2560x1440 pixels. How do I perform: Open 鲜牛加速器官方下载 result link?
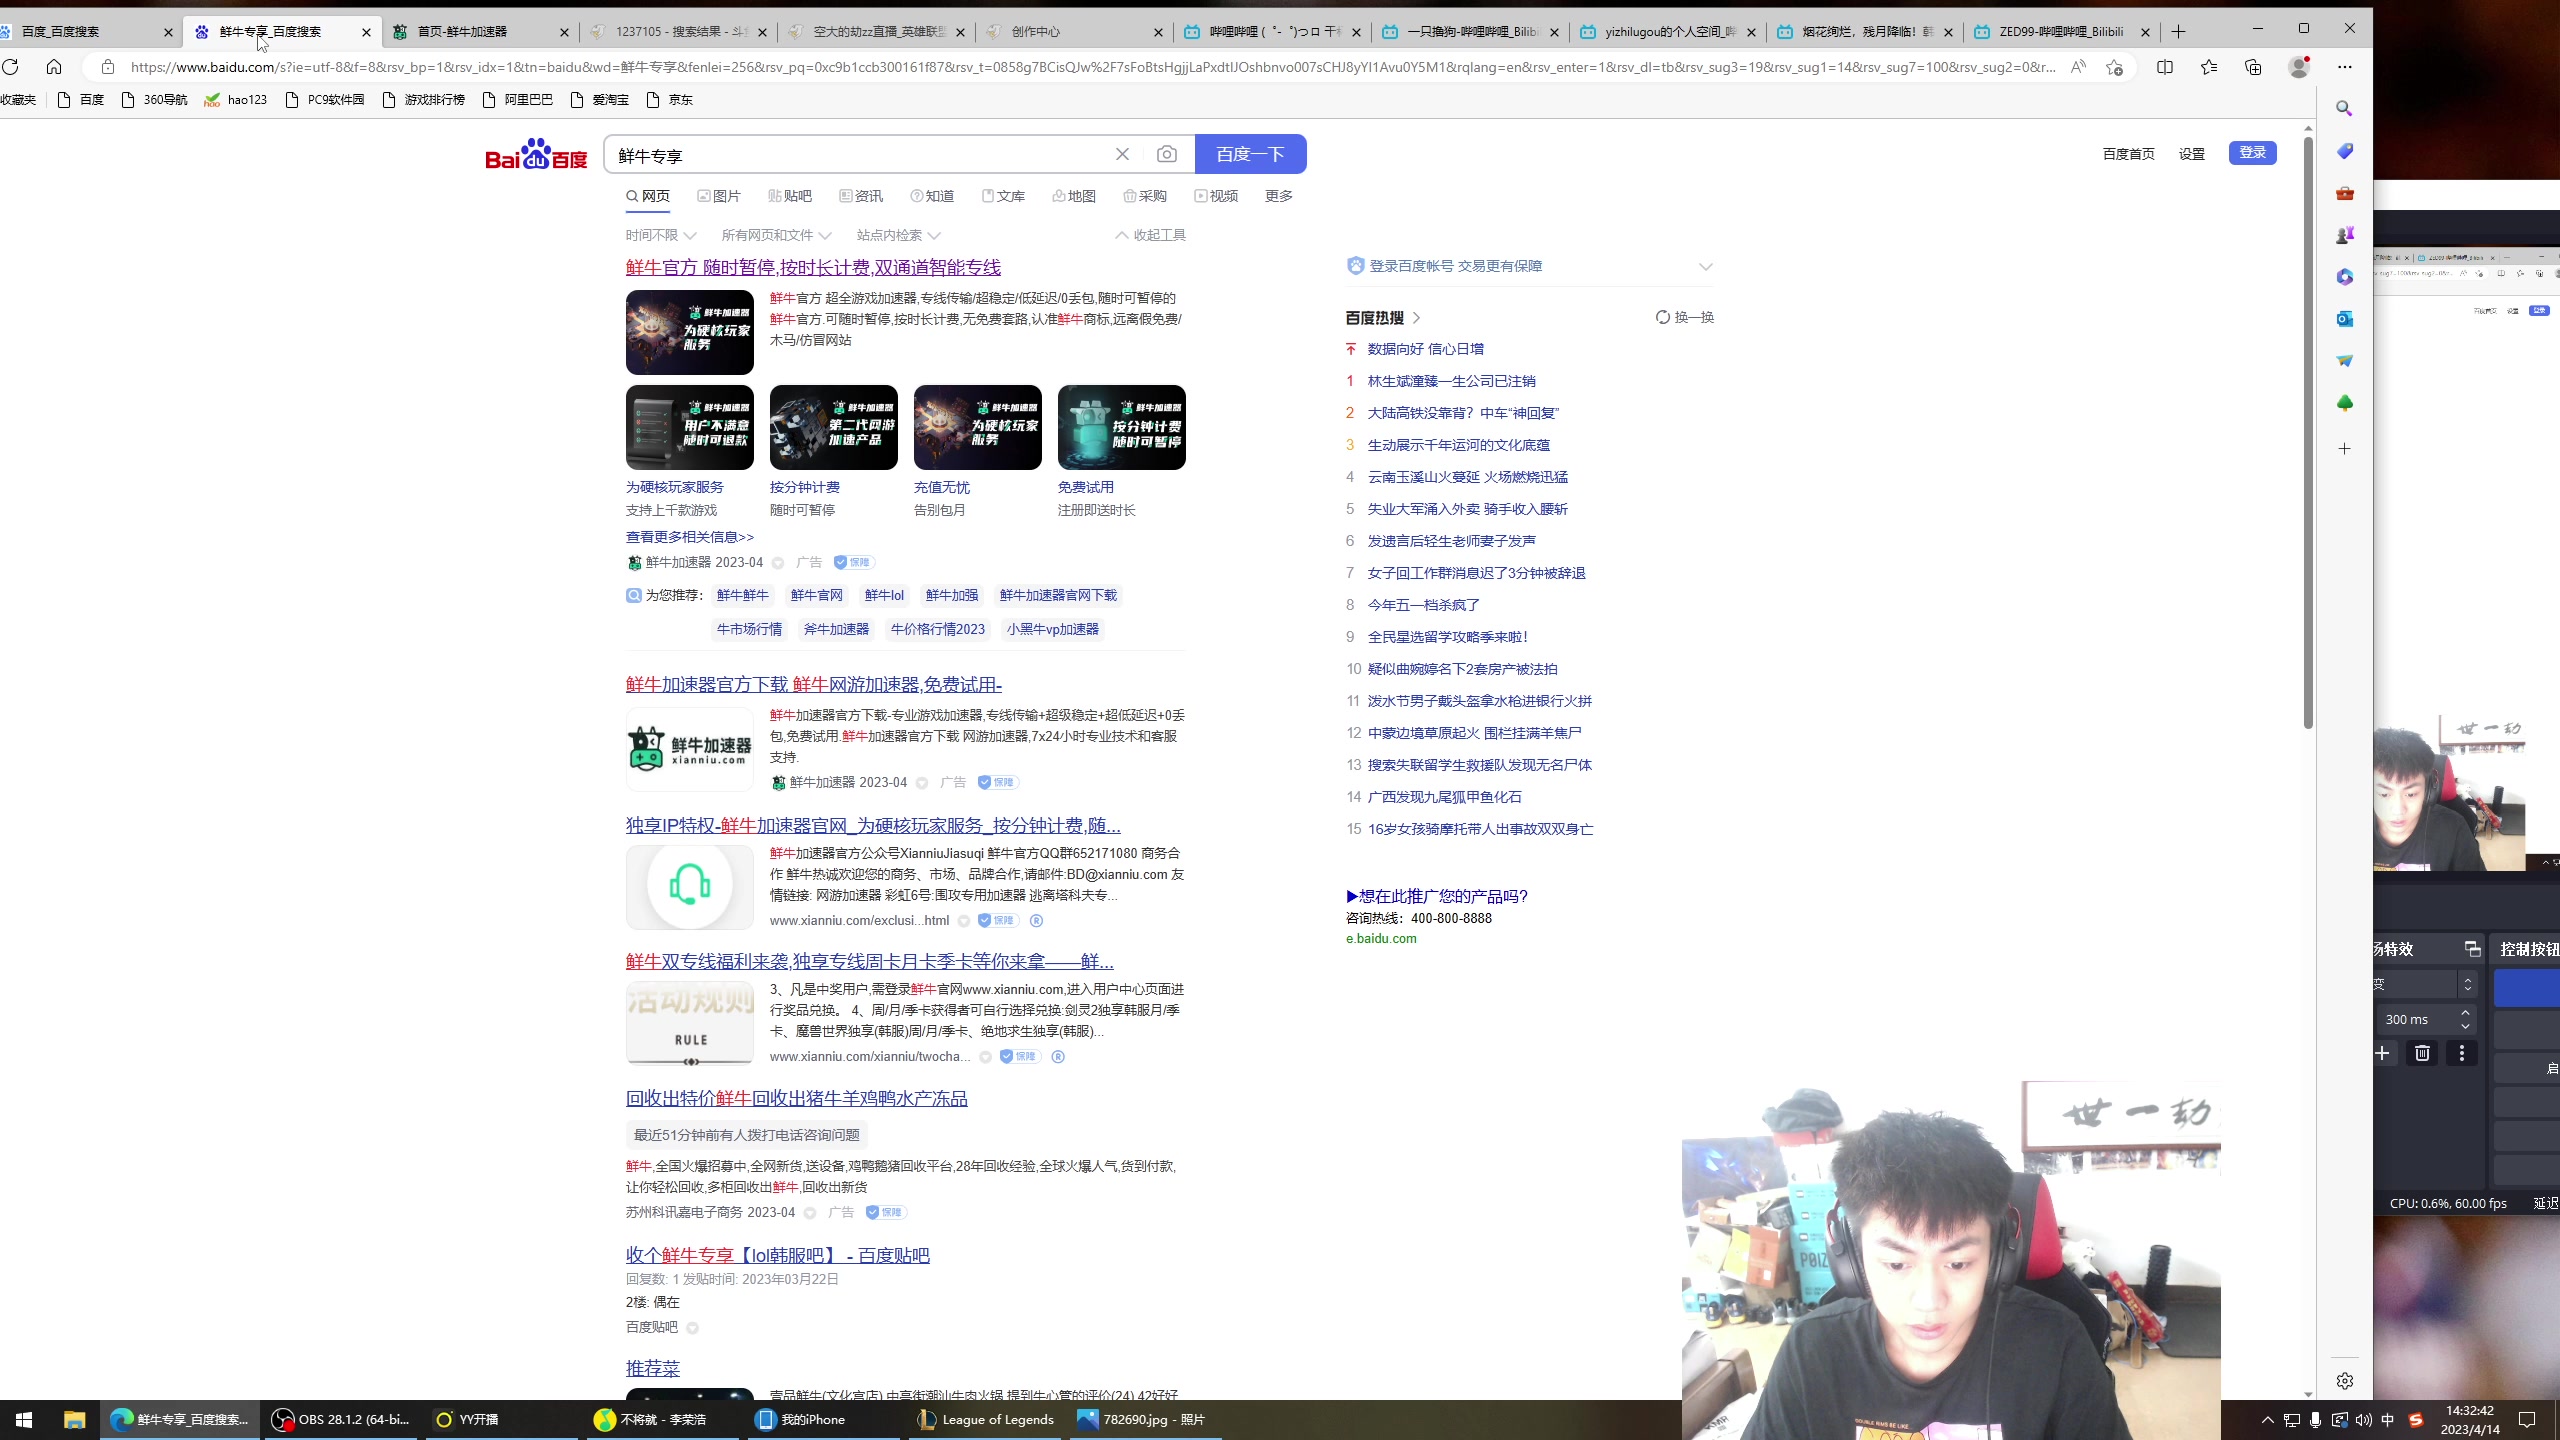[x=813, y=685]
